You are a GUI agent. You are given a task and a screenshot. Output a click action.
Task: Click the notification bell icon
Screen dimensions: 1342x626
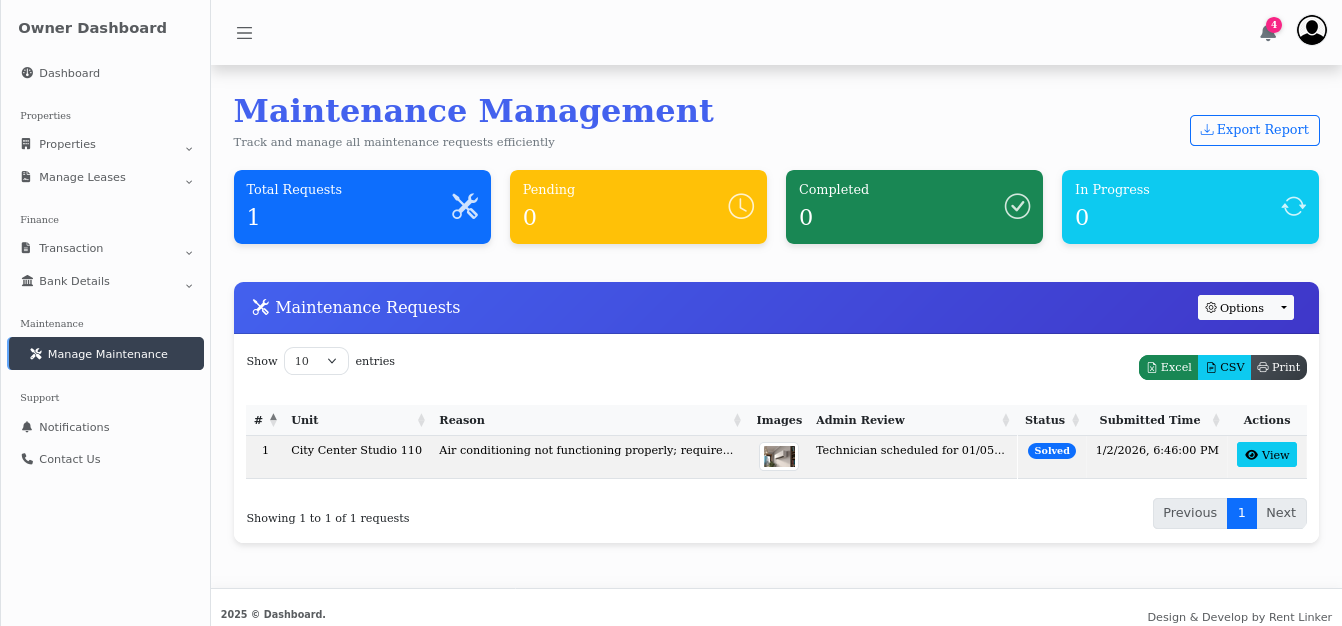(1265, 32)
